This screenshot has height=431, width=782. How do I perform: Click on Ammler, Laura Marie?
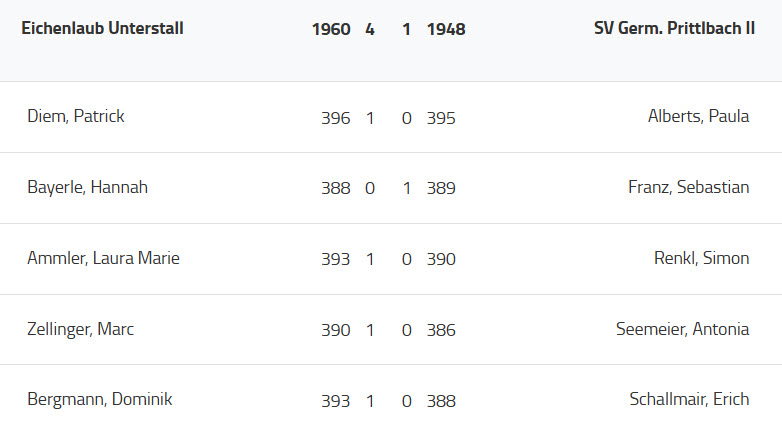[103, 259]
